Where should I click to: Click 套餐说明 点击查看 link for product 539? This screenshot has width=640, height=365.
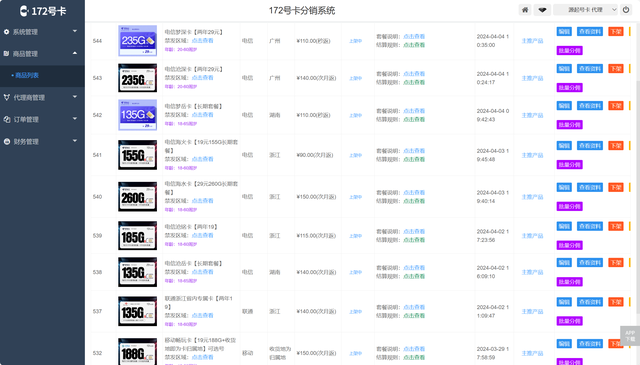point(414,231)
